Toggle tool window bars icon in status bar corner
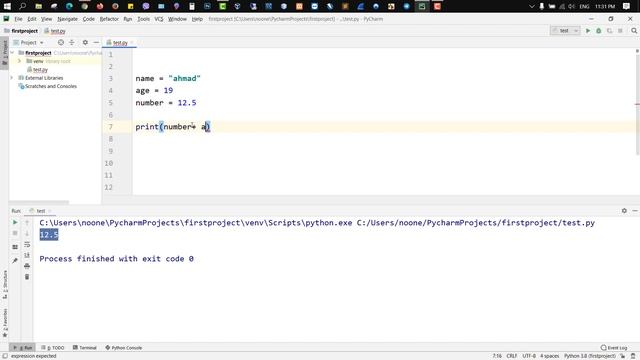This screenshot has width=640, height=360. coord(5,356)
